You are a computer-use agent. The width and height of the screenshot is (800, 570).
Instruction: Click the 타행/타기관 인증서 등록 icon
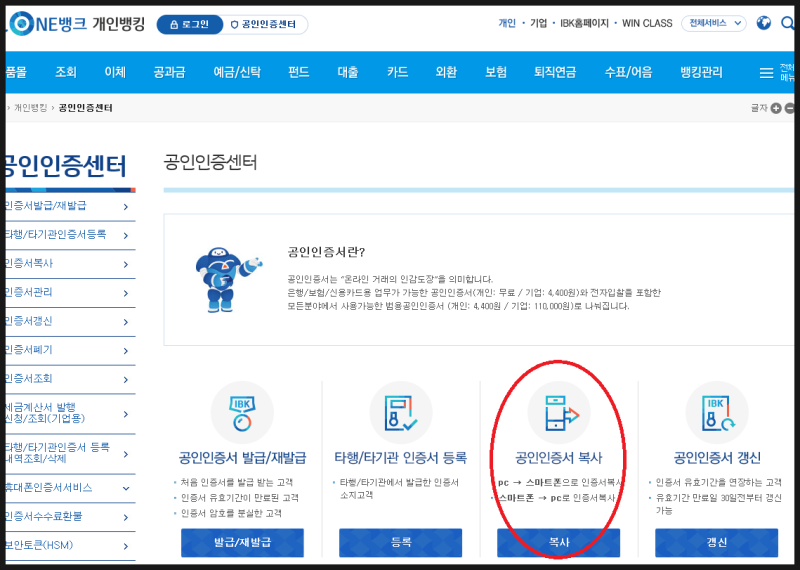pos(401,413)
